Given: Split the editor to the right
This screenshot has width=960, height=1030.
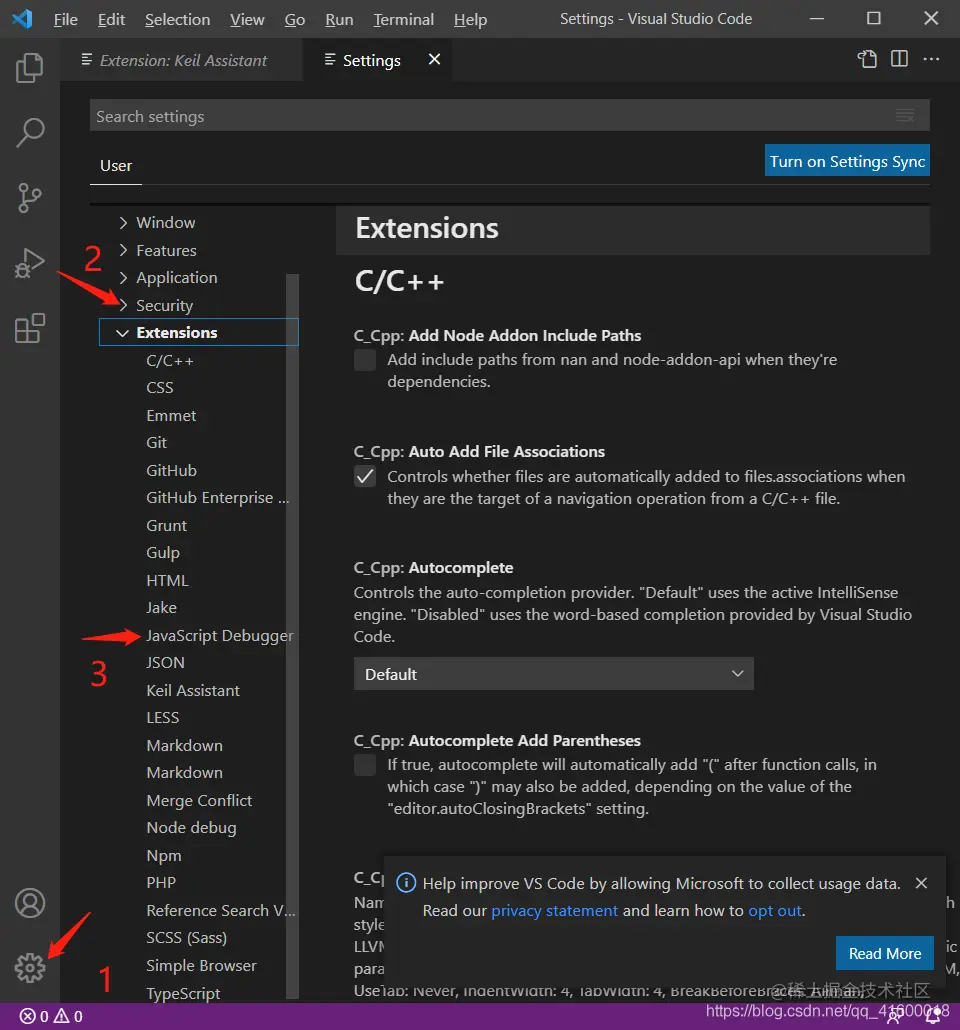Looking at the screenshot, I should [x=899, y=59].
